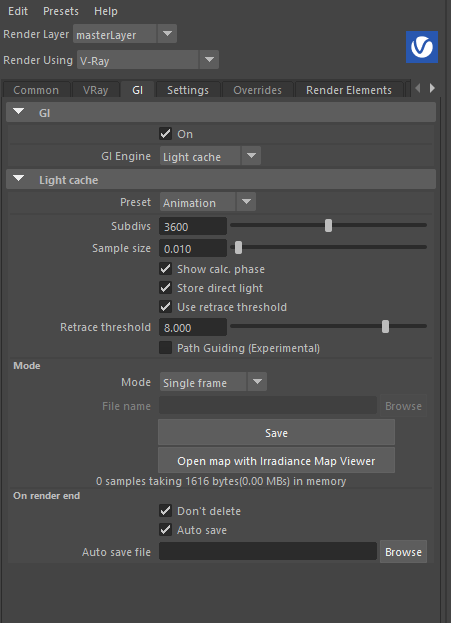The width and height of the screenshot is (451, 623).
Task: Switch to the Render Elements tab
Action: 348,90
